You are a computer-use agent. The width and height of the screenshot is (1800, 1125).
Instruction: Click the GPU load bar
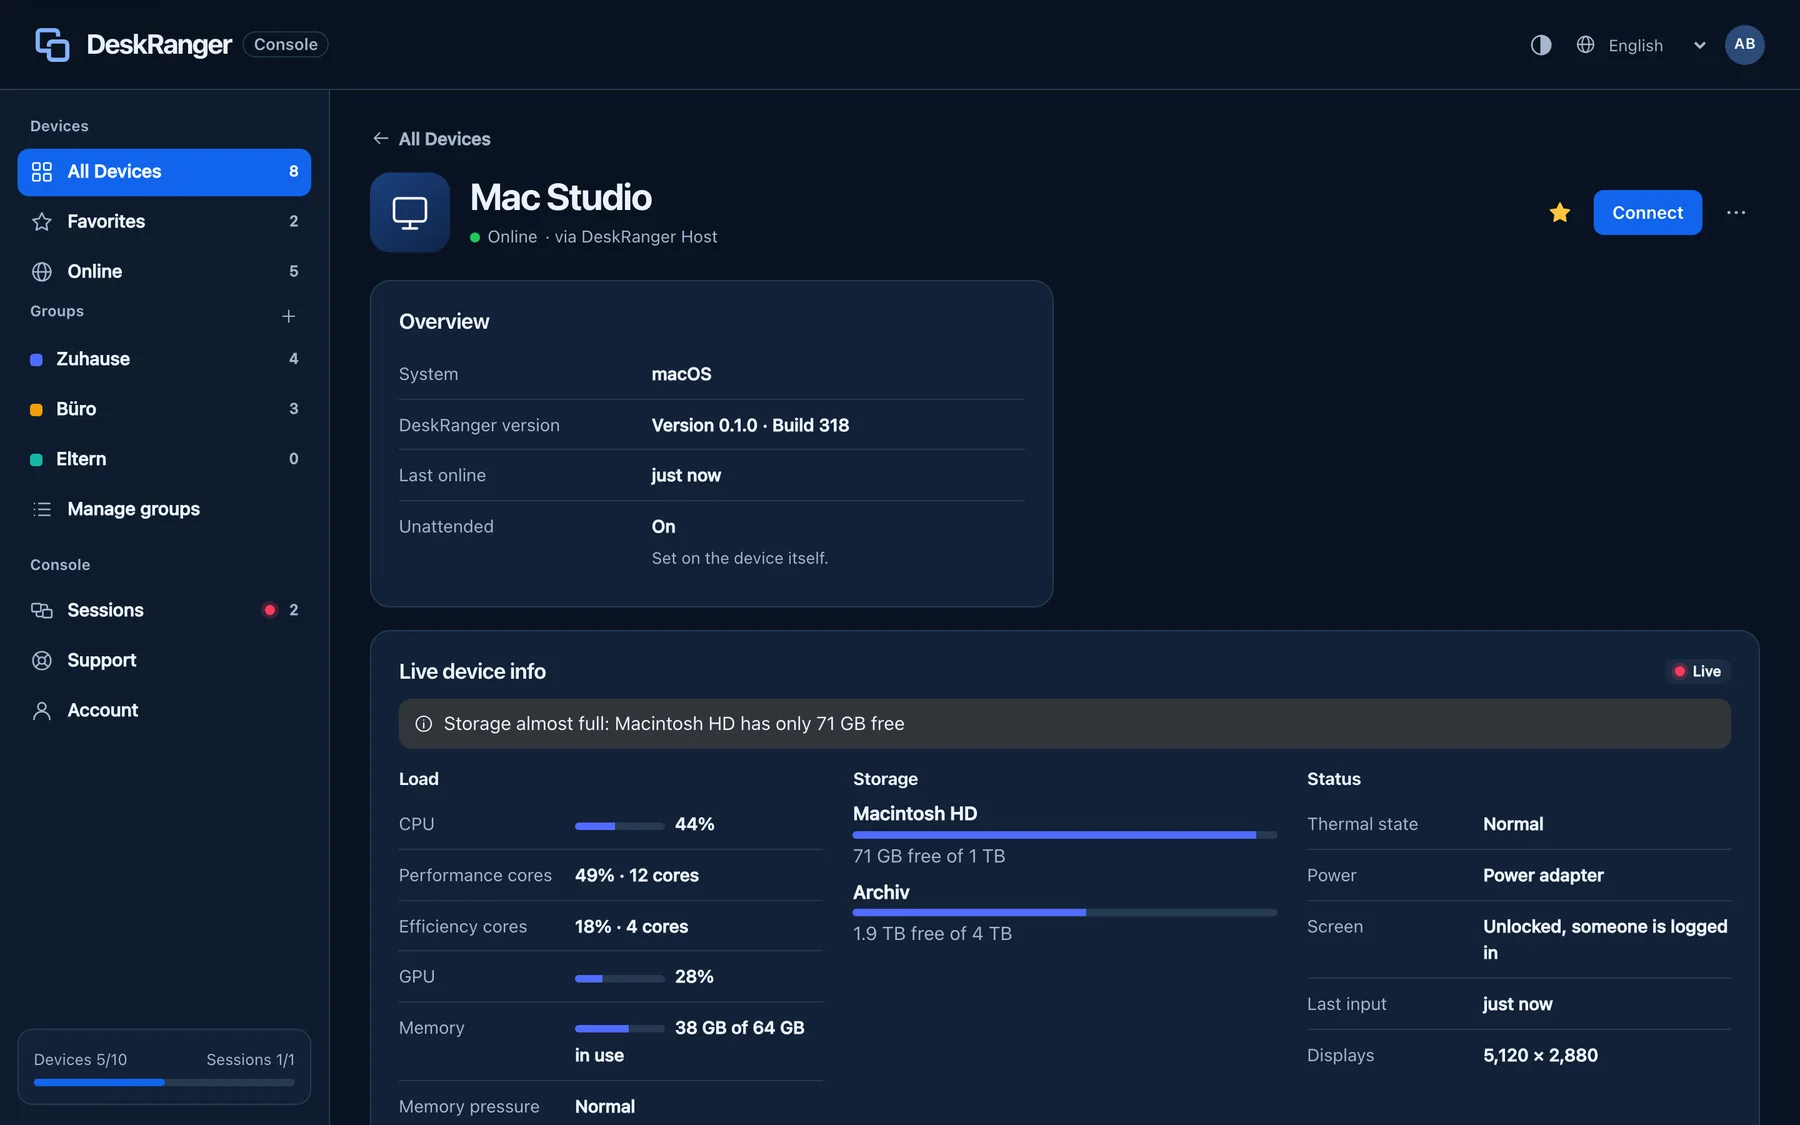(x=620, y=978)
